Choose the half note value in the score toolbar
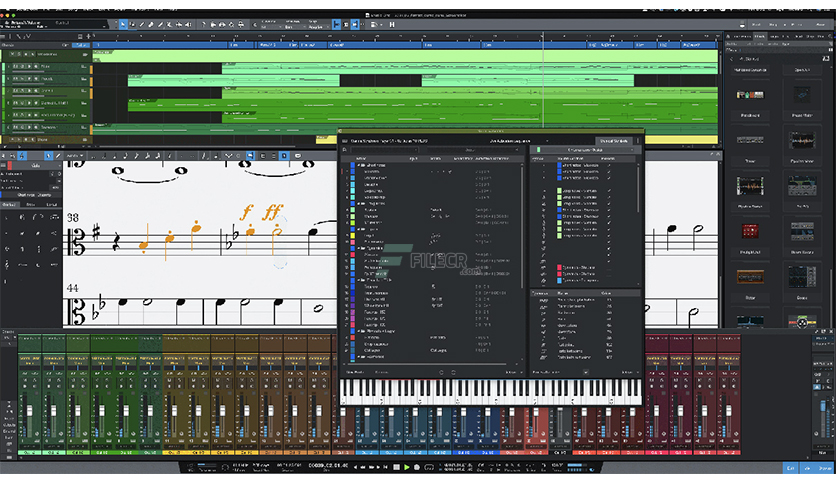Screen dimensions: 836x484 point(104,156)
